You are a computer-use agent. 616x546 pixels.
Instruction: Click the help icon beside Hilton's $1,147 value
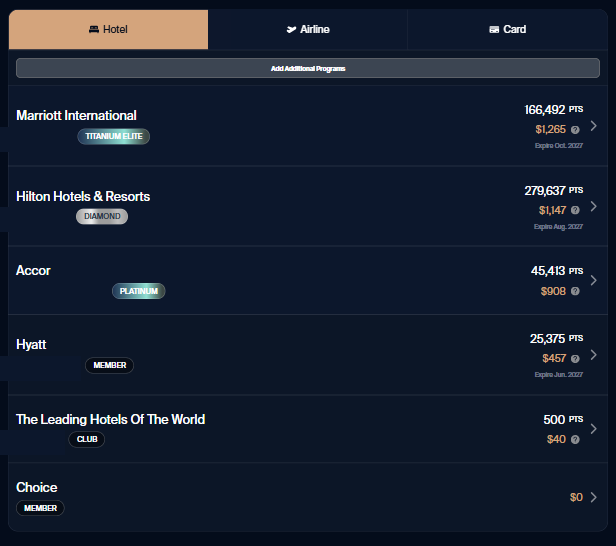tap(575, 211)
